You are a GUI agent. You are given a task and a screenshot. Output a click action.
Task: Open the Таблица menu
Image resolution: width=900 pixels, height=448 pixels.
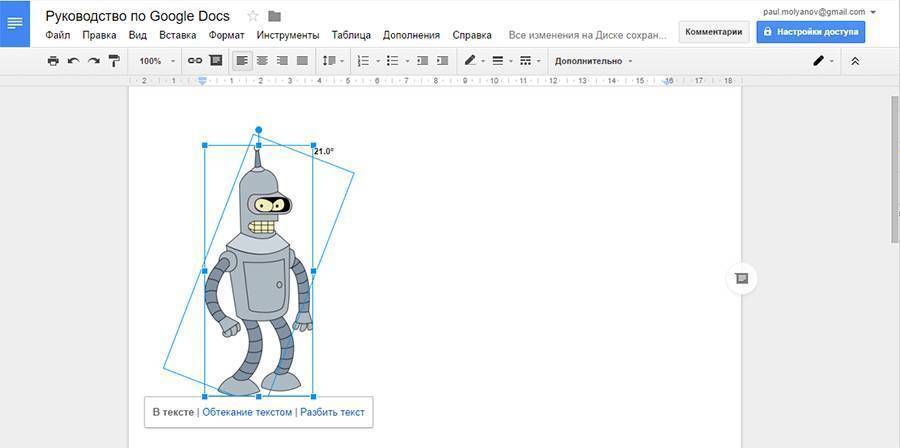point(351,35)
